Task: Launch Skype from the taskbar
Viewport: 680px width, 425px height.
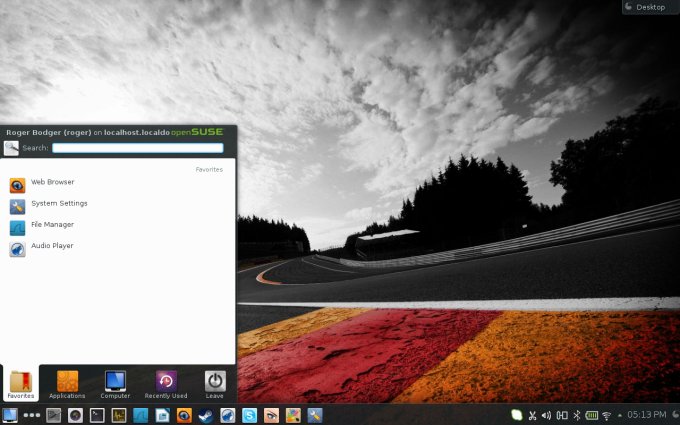Action: tap(249, 415)
